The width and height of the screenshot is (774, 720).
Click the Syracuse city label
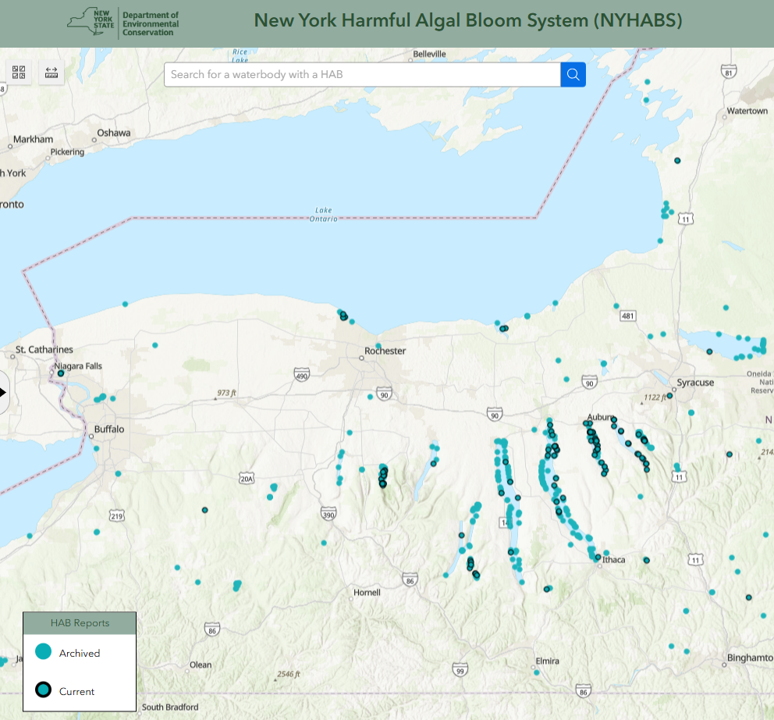[695, 383]
